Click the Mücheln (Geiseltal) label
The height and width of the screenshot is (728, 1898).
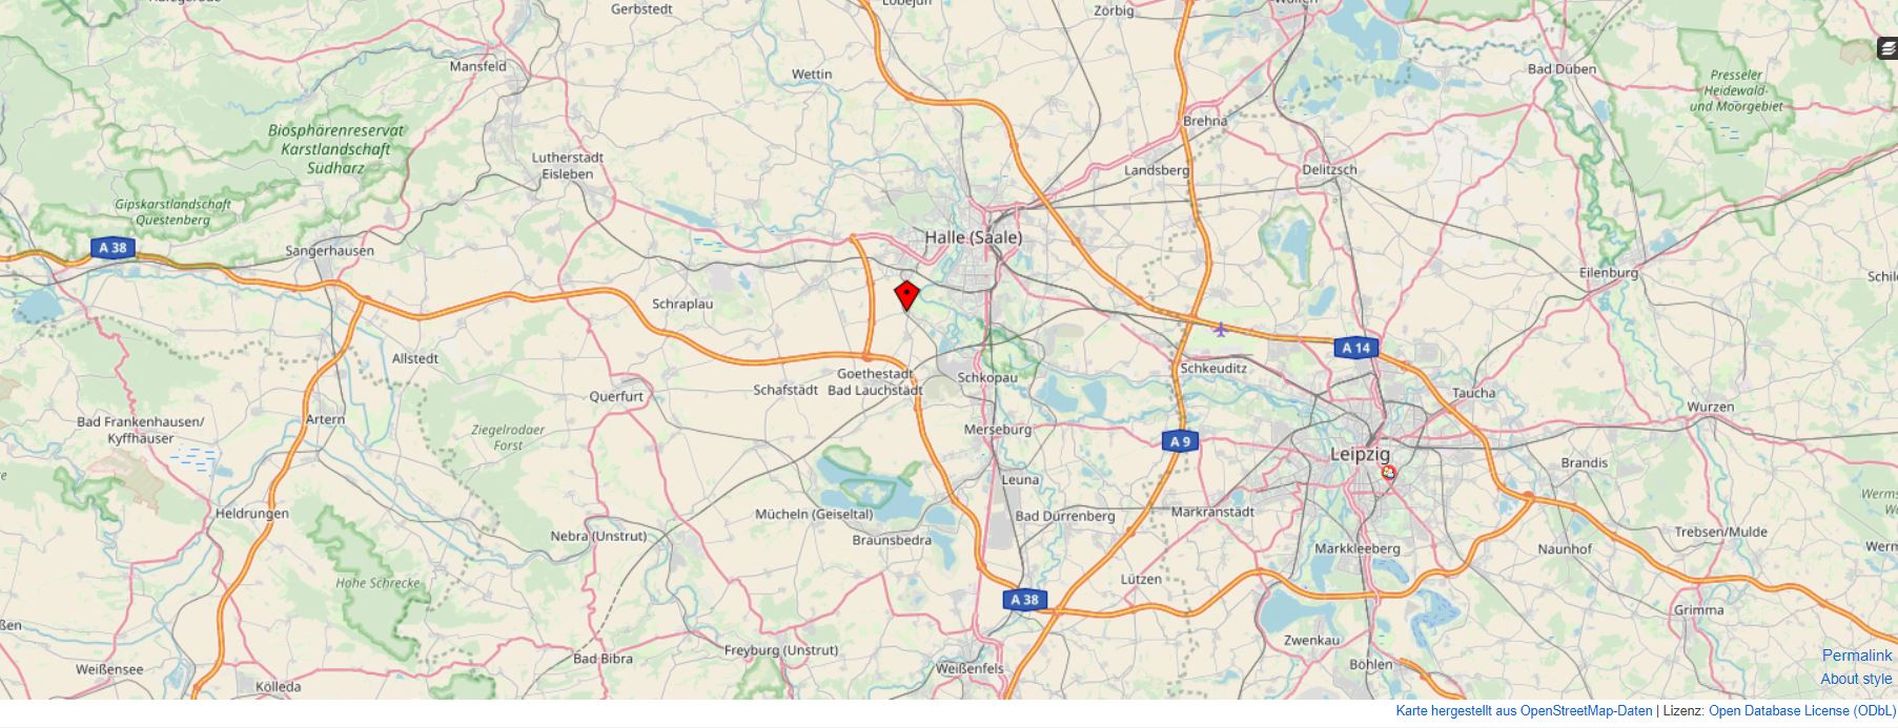pyautogui.click(x=814, y=514)
